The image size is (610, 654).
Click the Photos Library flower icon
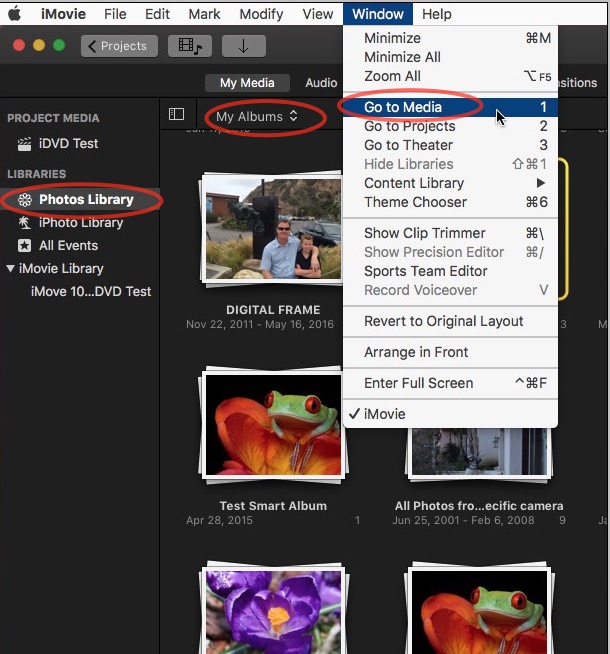[25, 200]
